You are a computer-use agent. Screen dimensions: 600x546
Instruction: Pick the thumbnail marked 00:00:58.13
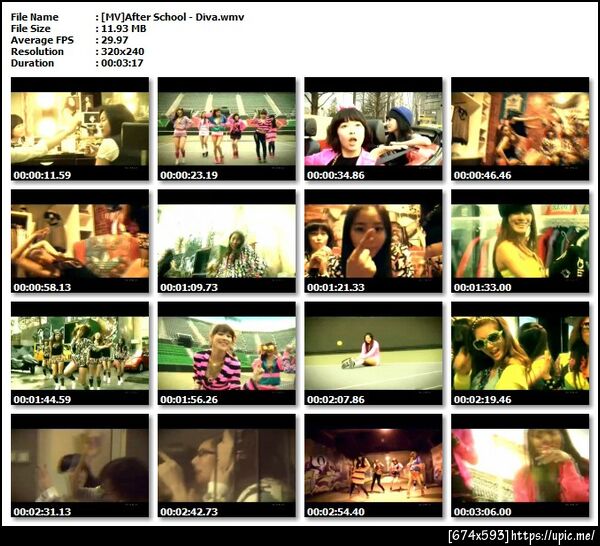[x=80, y=241]
